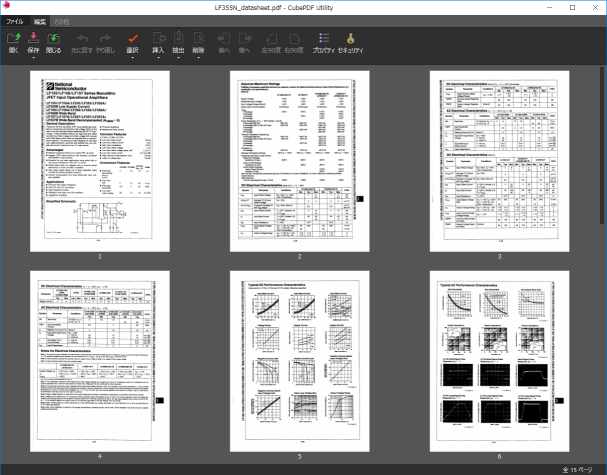Image resolution: width=607 pixels, height=475 pixels.
Task: Click the Extract (抽出) icon
Action: pos(178,38)
